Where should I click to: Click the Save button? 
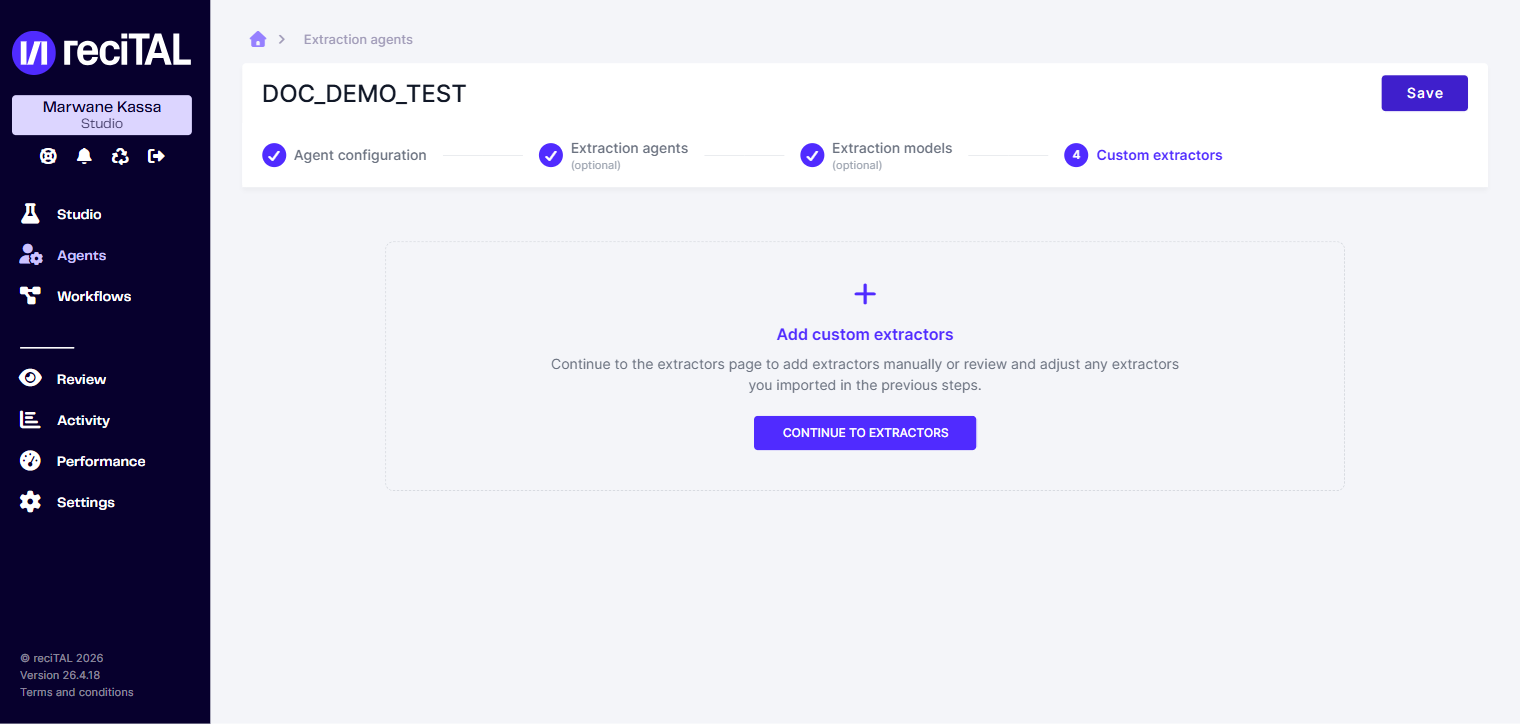1424,93
